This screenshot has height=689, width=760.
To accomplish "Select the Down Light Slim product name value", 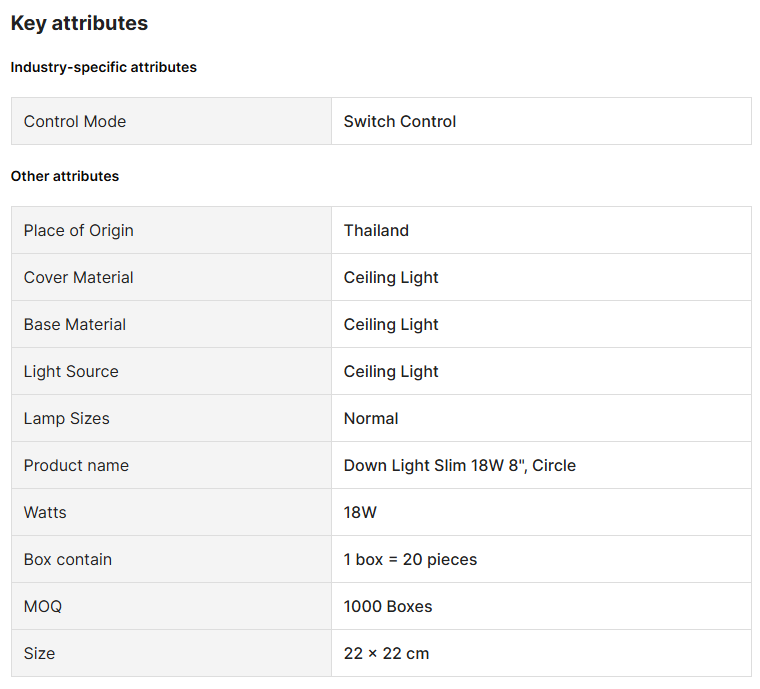I will coord(460,465).
